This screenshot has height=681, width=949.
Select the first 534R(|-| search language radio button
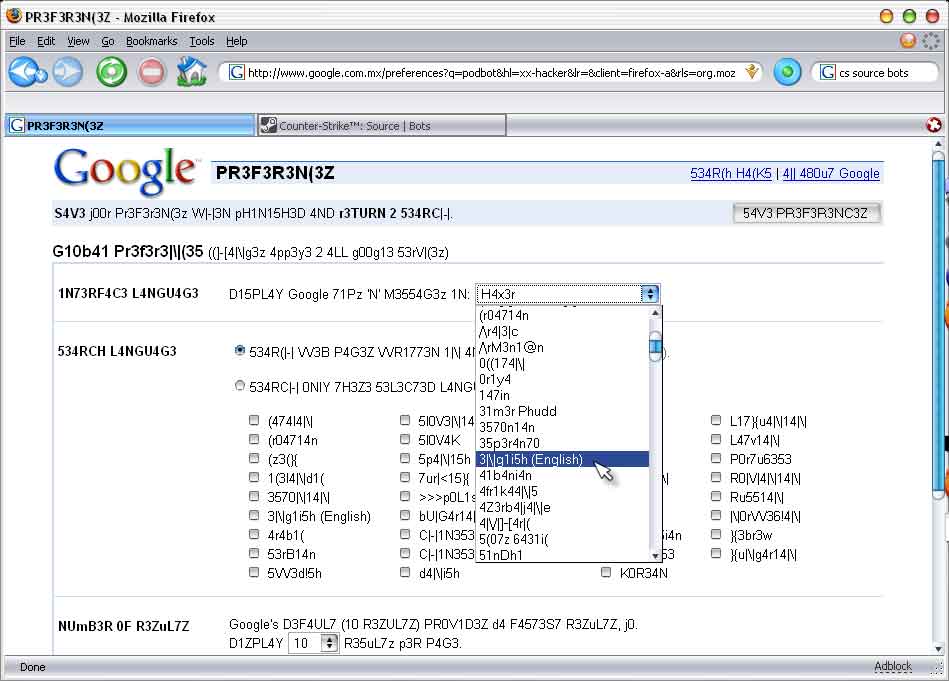point(240,351)
